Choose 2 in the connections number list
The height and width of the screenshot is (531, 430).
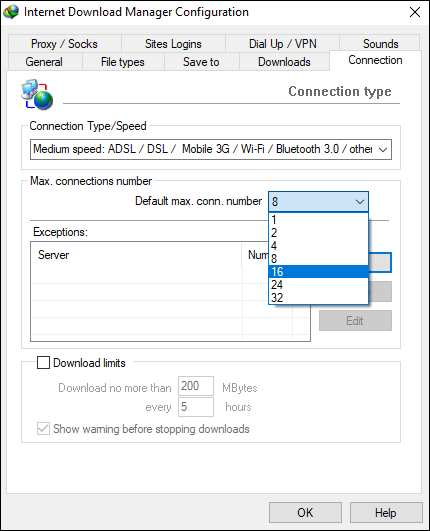318,233
